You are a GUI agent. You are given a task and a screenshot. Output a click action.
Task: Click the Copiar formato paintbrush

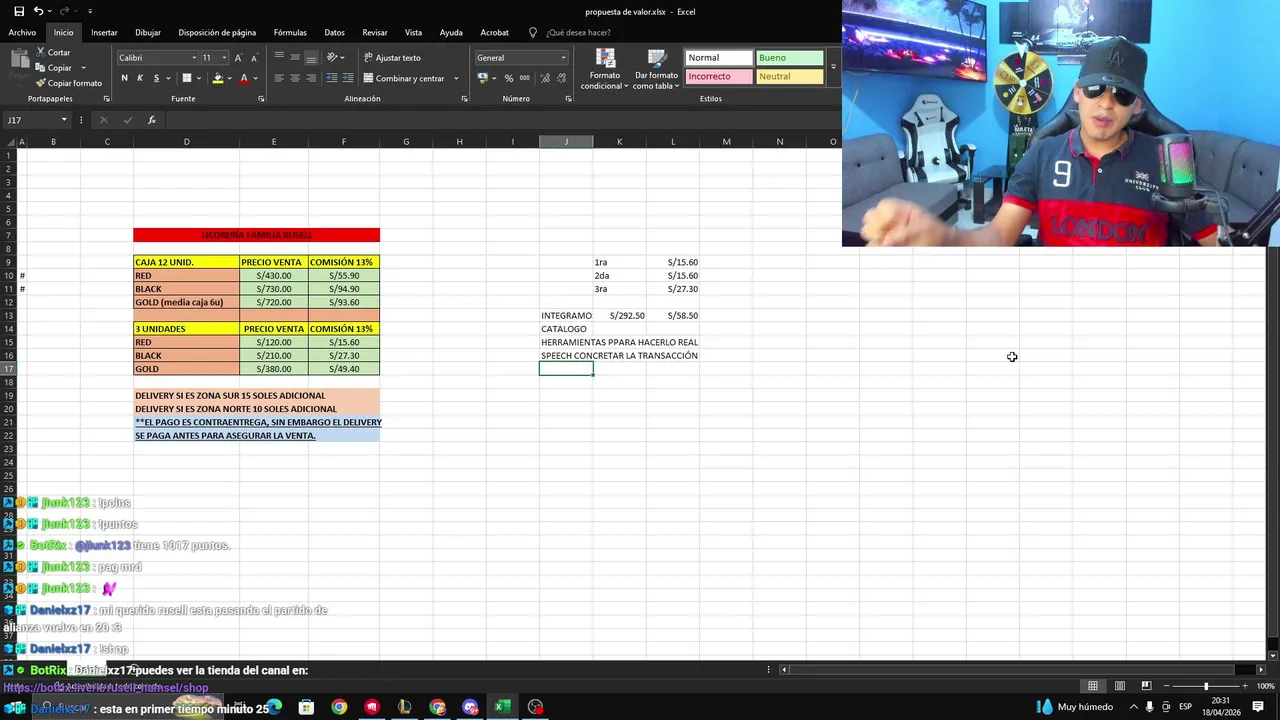68,83
